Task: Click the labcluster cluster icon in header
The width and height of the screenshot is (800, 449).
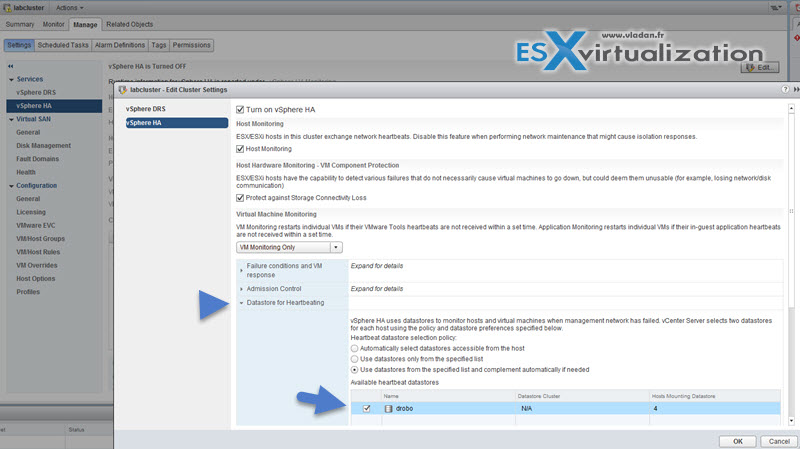Action: [7, 8]
